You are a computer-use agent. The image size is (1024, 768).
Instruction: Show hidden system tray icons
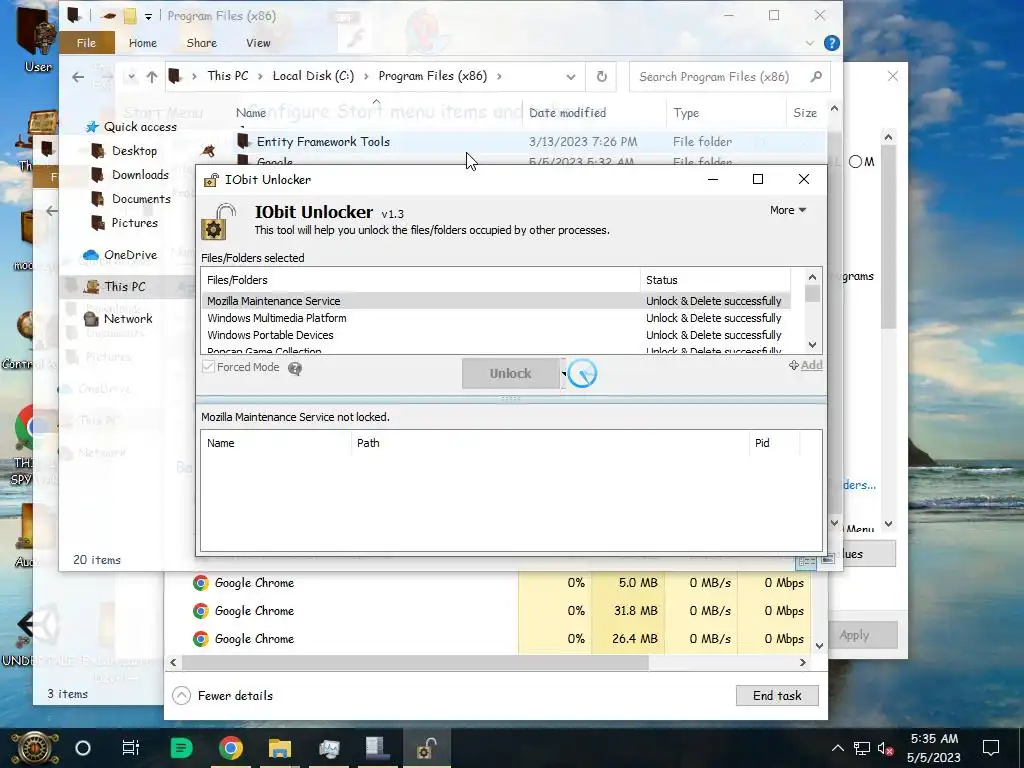coord(838,748)
